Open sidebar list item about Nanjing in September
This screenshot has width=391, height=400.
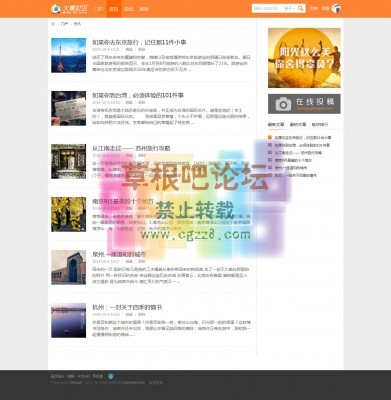pyautogui.click(x=293, y=160)
